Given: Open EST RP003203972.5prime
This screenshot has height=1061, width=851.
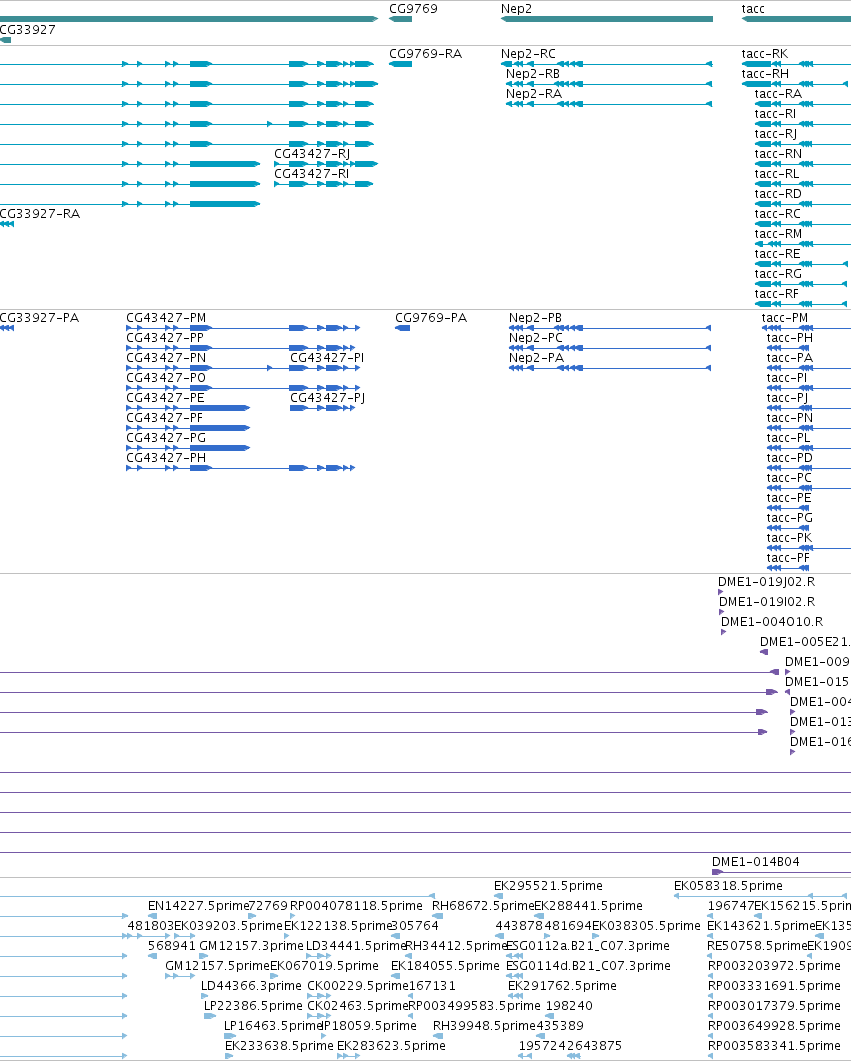Looking at the screenshot, I should (x=774, y=966).
